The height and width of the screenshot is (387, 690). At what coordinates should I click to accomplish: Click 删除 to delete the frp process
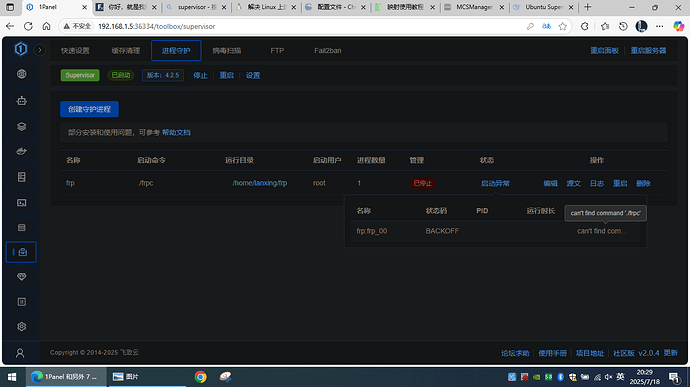(x=643, y=183)
